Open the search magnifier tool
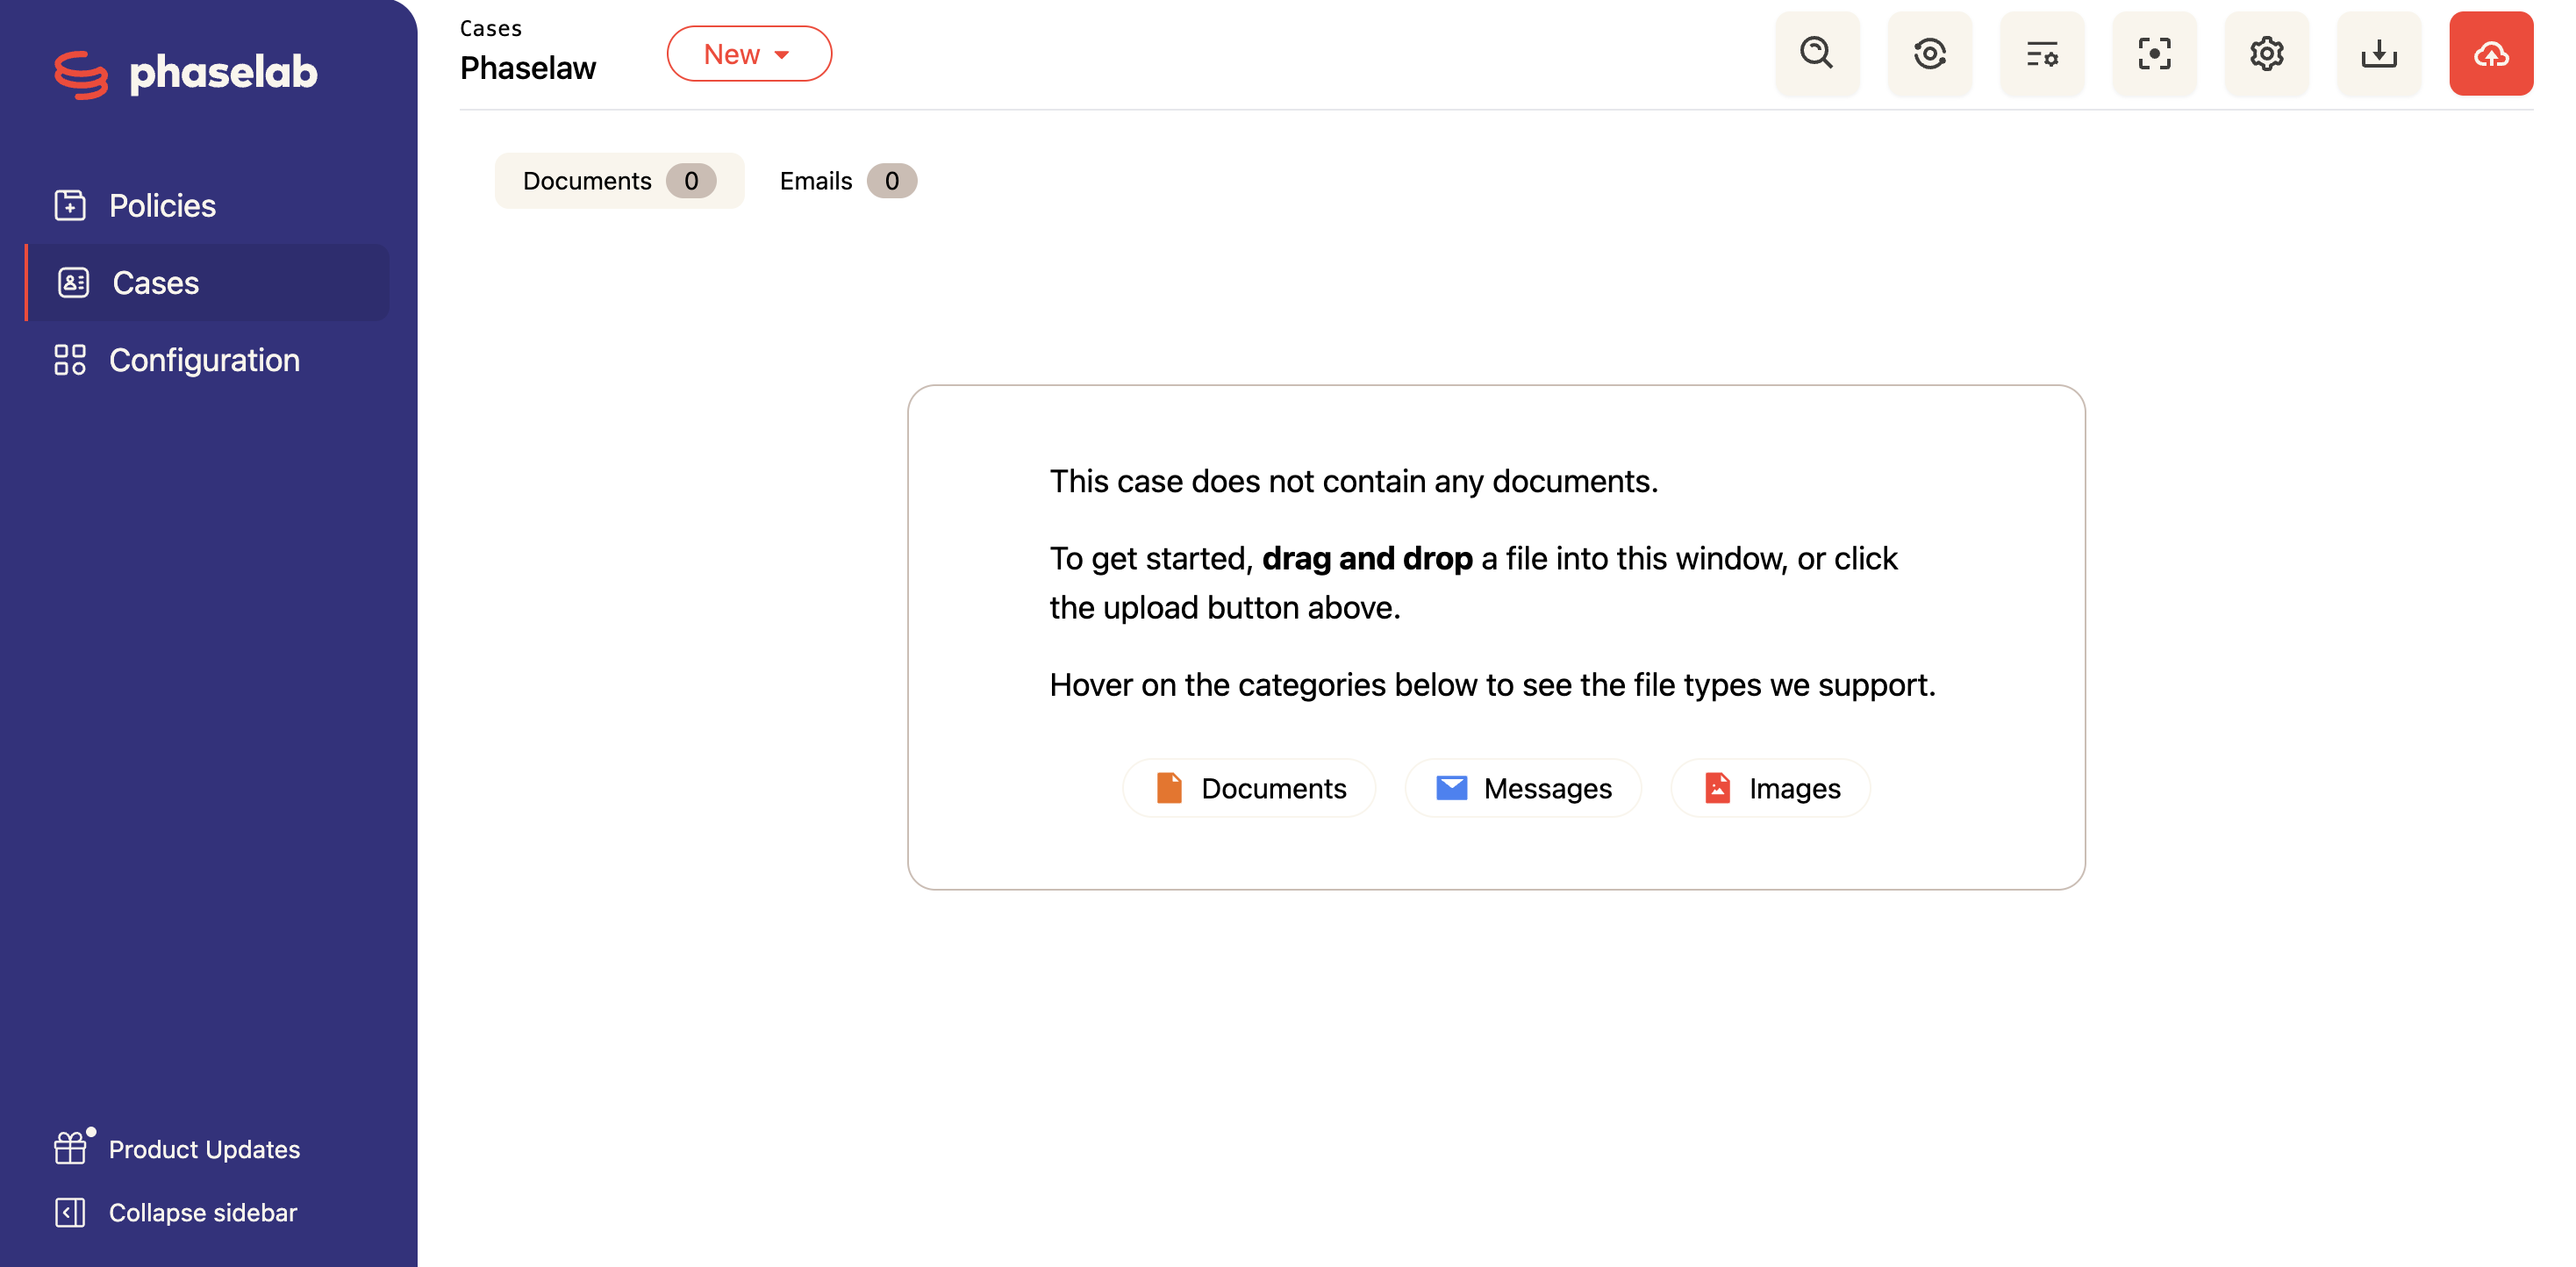The image size is (2576, 1267). tap(1817, 54)
